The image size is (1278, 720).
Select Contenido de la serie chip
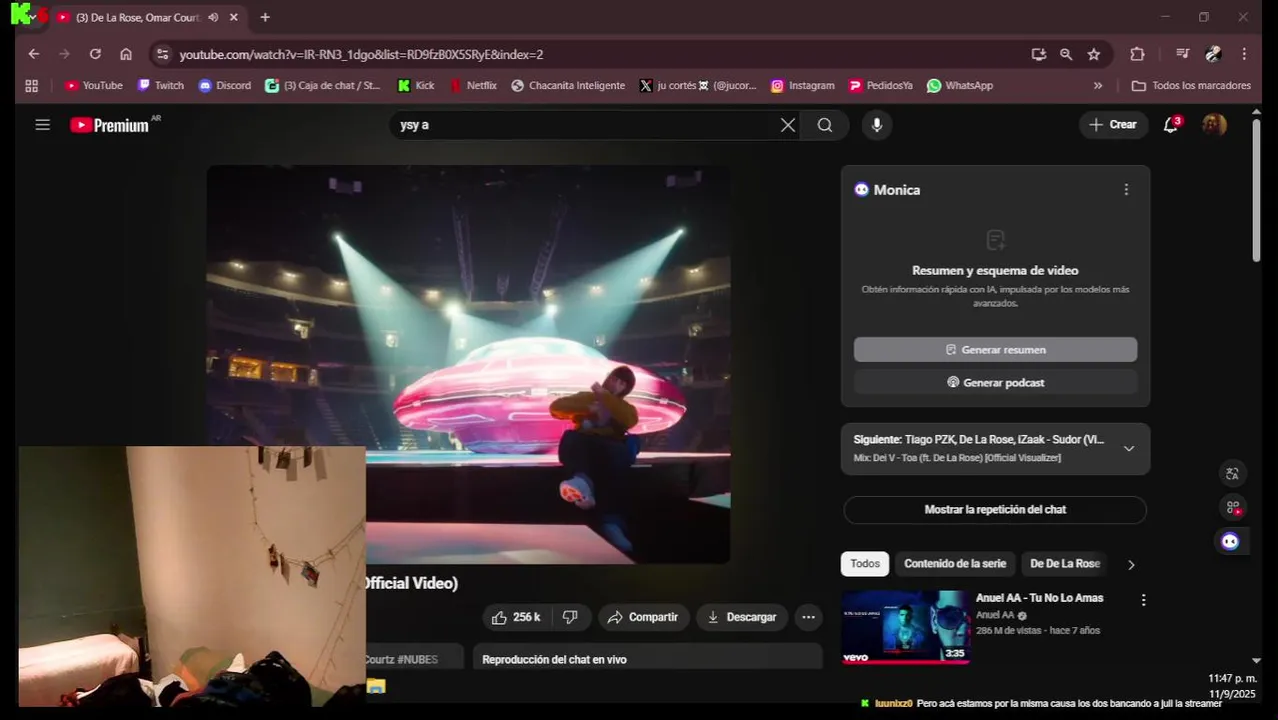tap(955, 563)
